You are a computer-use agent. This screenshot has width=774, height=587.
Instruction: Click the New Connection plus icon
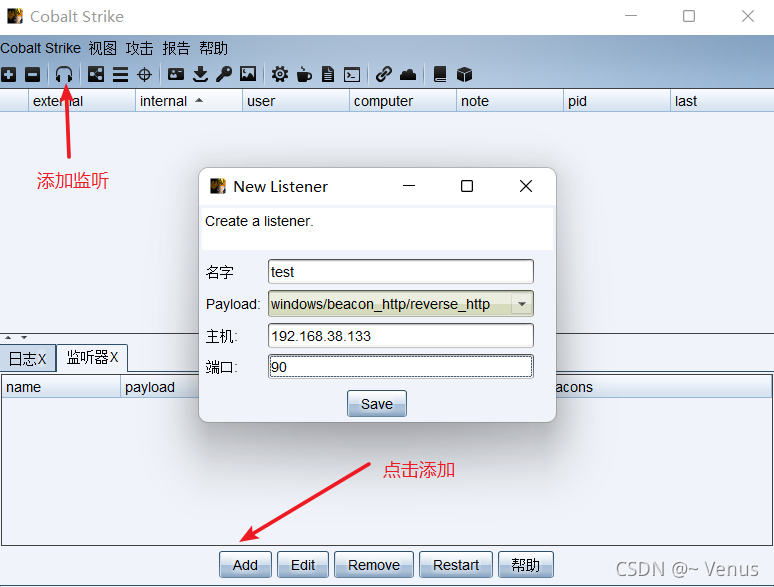[x=8, y=75]
